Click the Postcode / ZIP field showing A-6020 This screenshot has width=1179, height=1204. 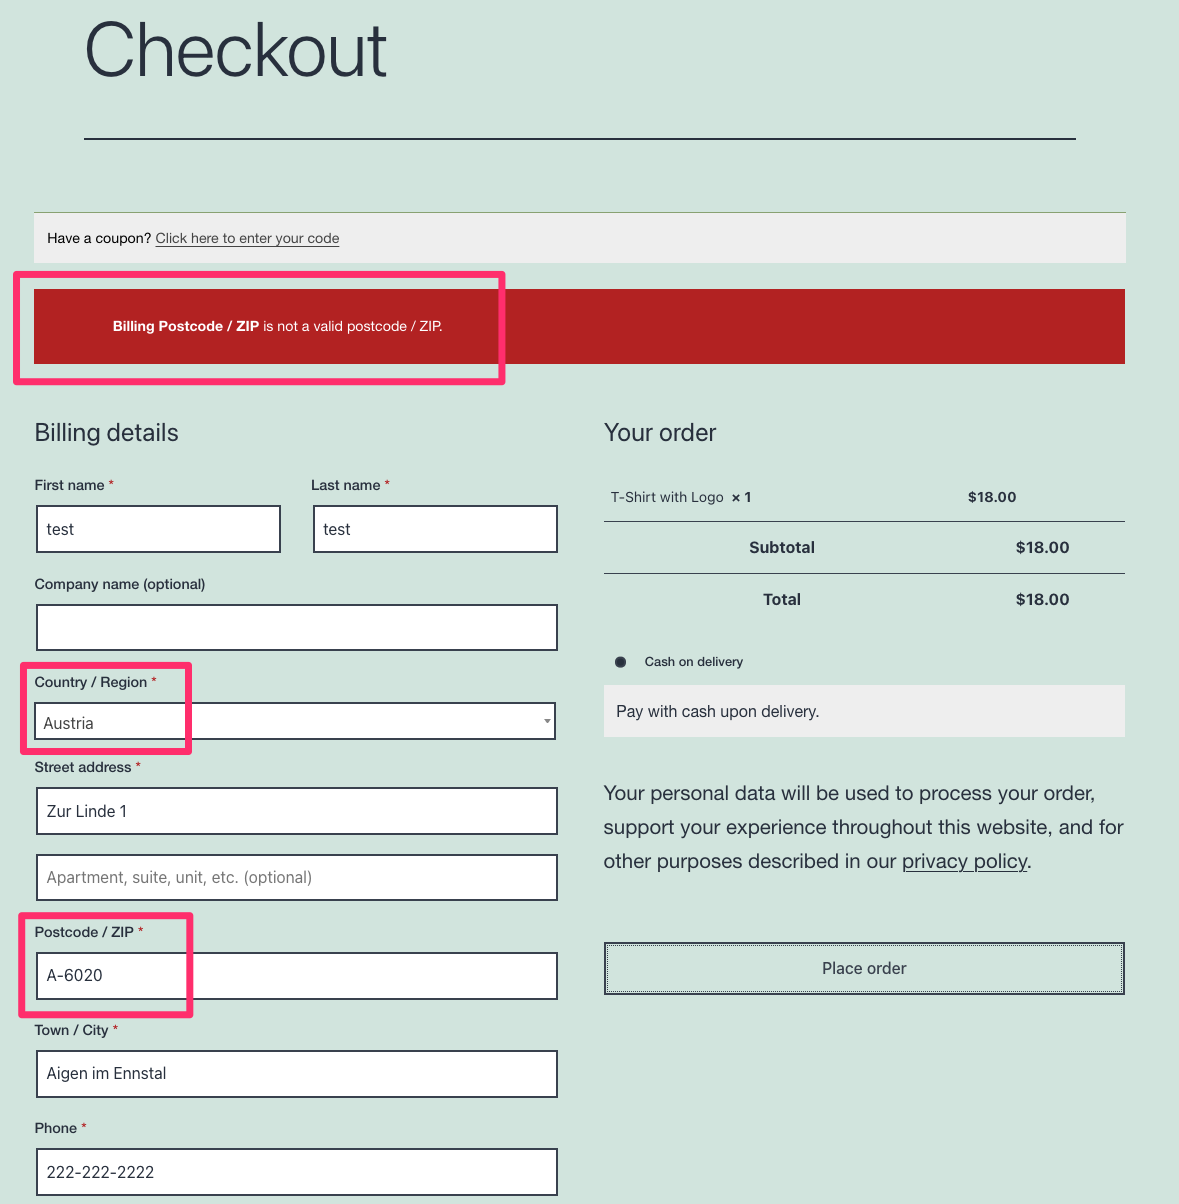coord(296,976)
